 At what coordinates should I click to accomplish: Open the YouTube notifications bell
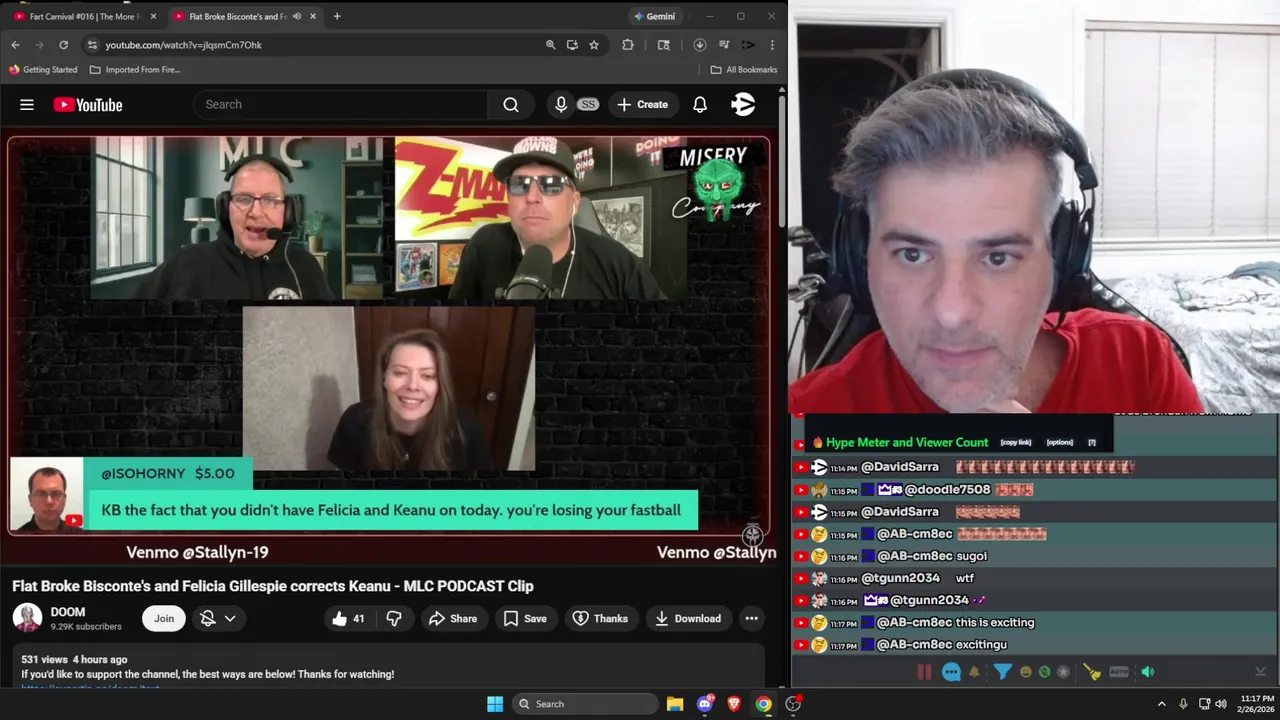click(x=700, y=104)
